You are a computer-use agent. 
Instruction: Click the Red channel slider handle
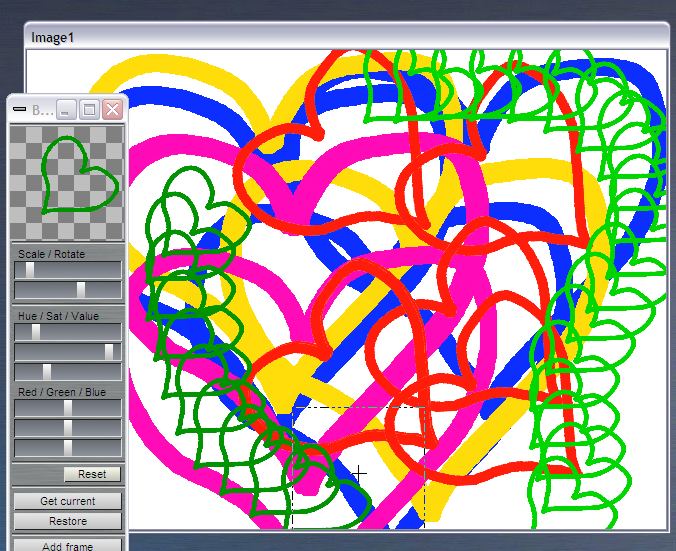[68, 408]
